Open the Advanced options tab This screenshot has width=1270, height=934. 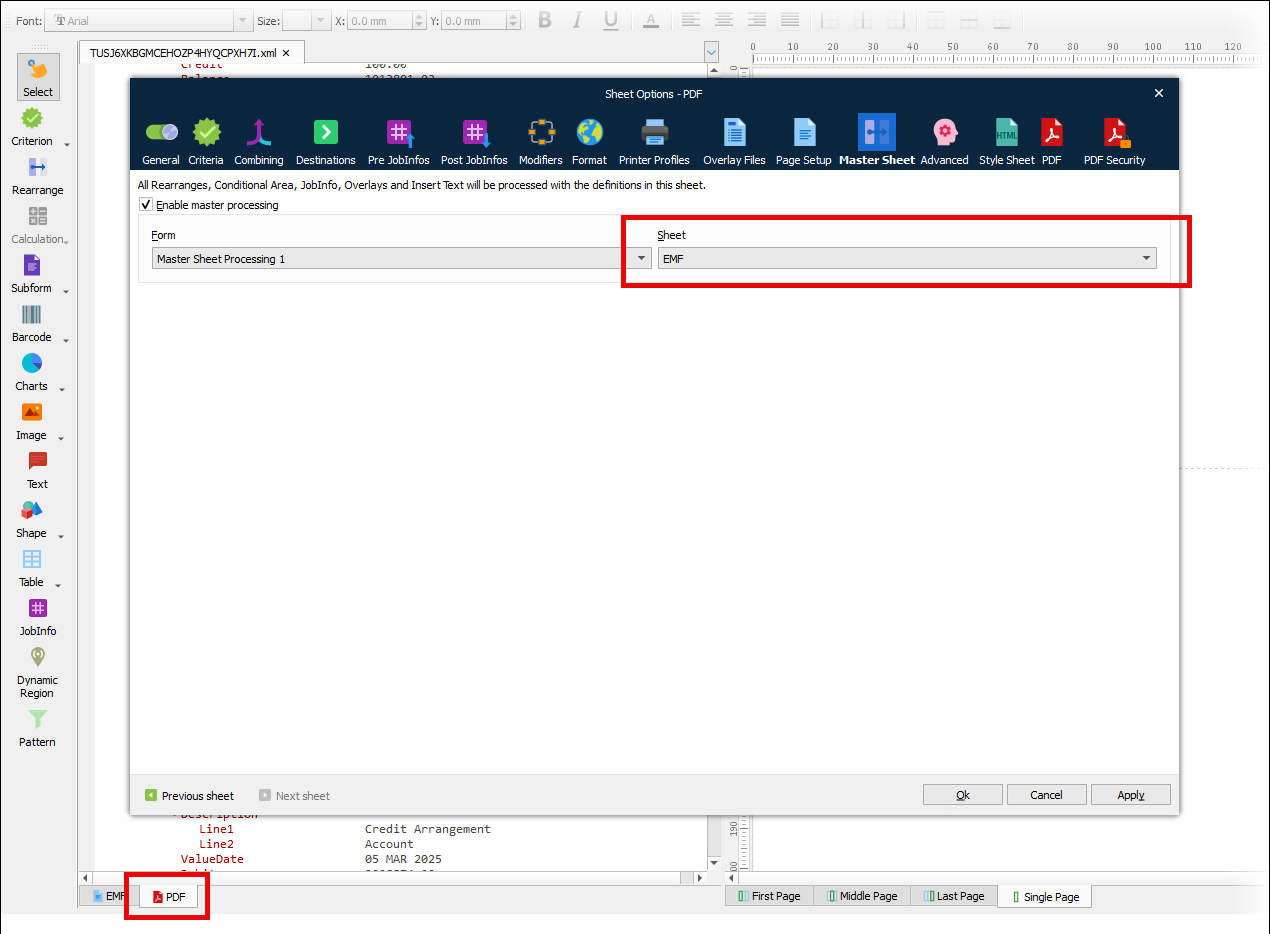click(x=944, y=141)
